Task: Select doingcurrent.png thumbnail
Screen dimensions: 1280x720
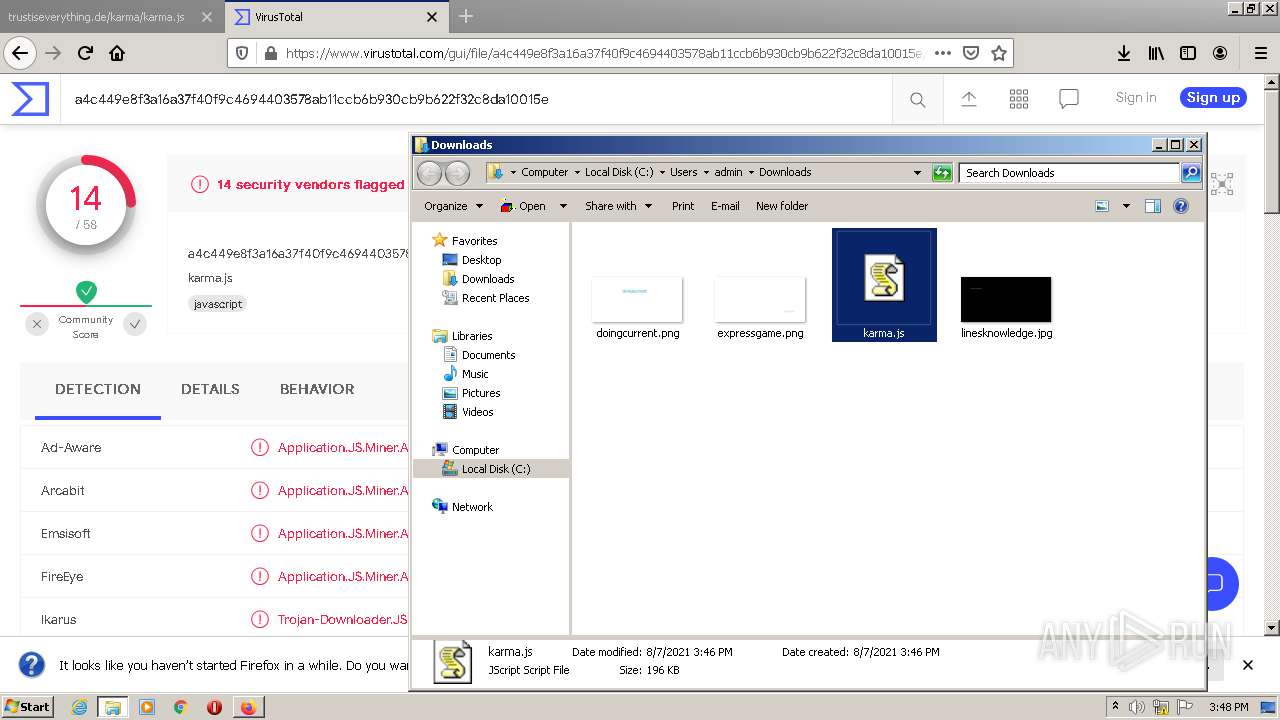Action: [637, 299]
